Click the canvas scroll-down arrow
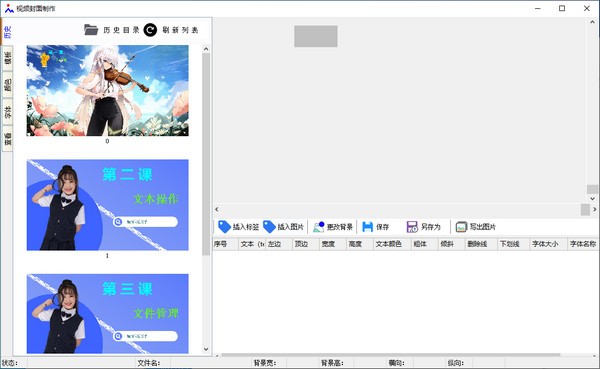This screenshot has height=369, width=600. (x=592, y=199)
